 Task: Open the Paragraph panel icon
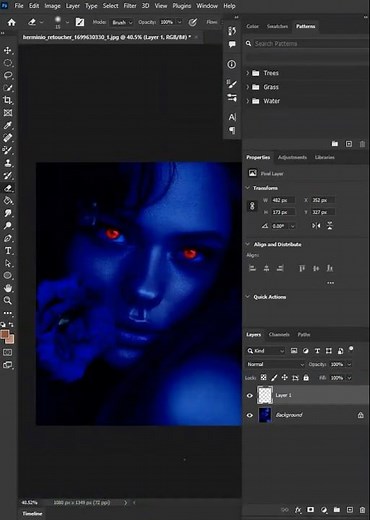point(232,130)
